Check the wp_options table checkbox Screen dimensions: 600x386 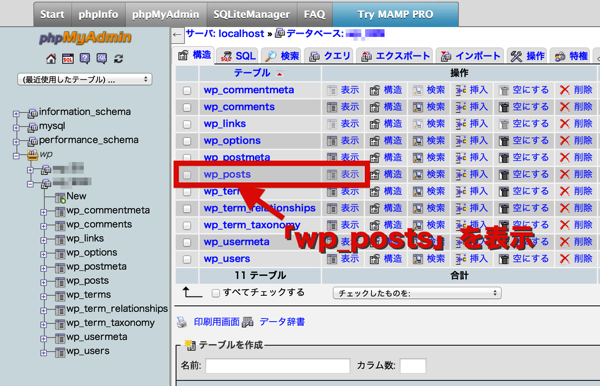(187, 141)
